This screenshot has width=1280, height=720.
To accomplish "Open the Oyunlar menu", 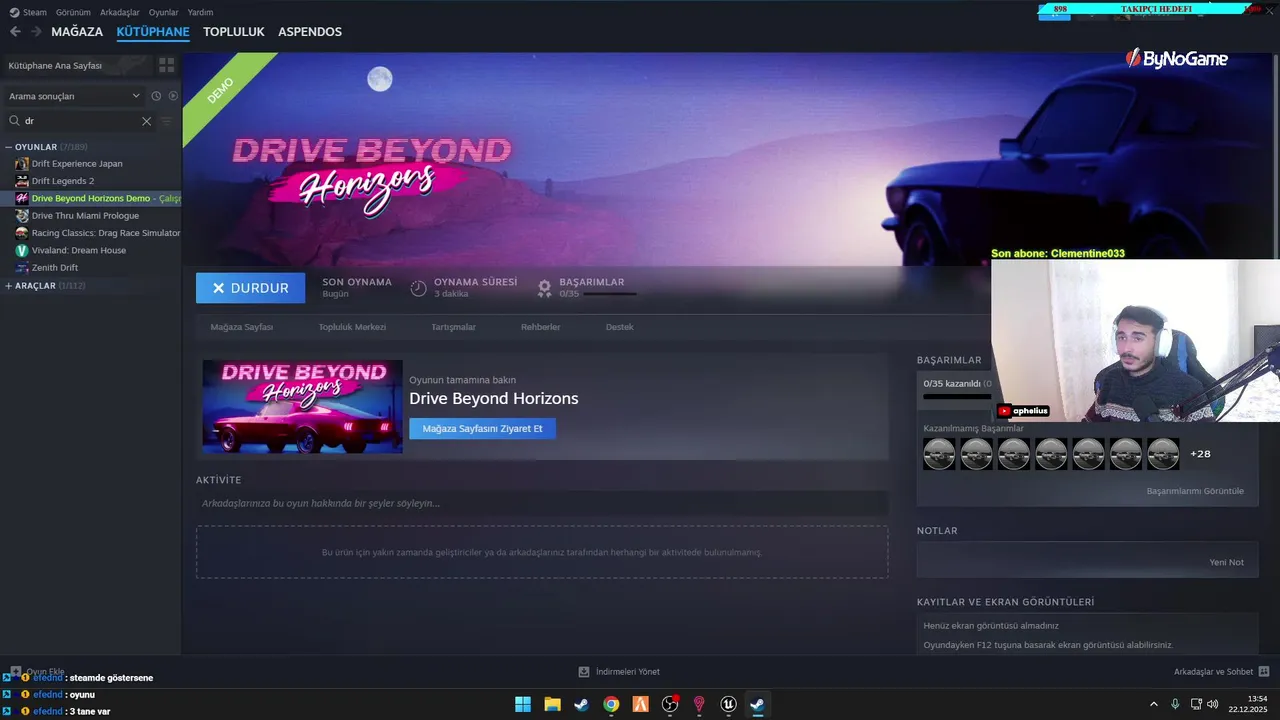I will click(164, 12).
